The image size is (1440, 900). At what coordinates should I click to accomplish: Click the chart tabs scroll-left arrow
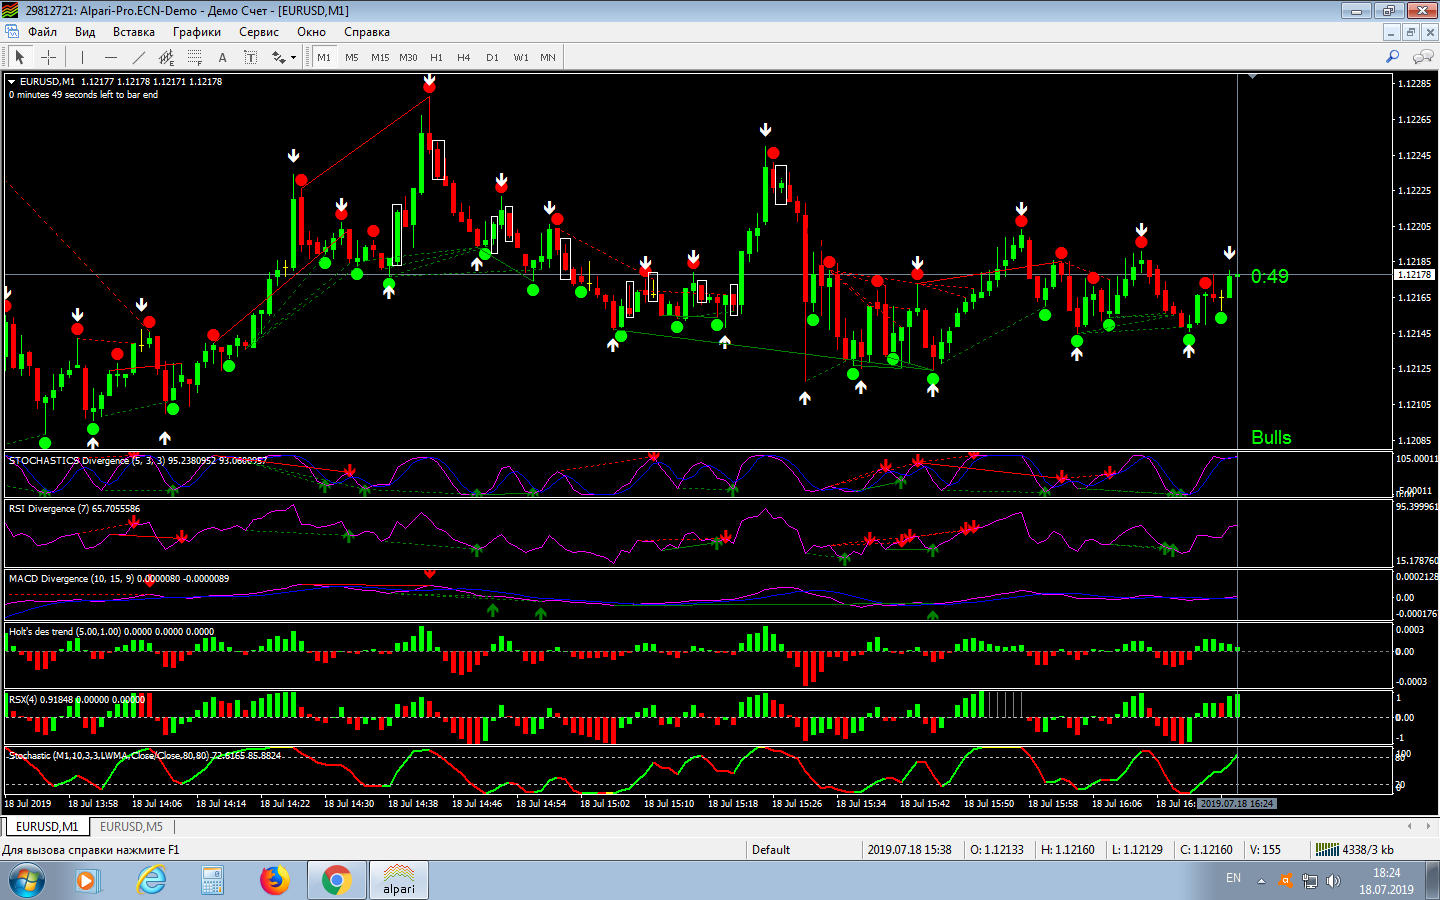tap(1410, 826)
